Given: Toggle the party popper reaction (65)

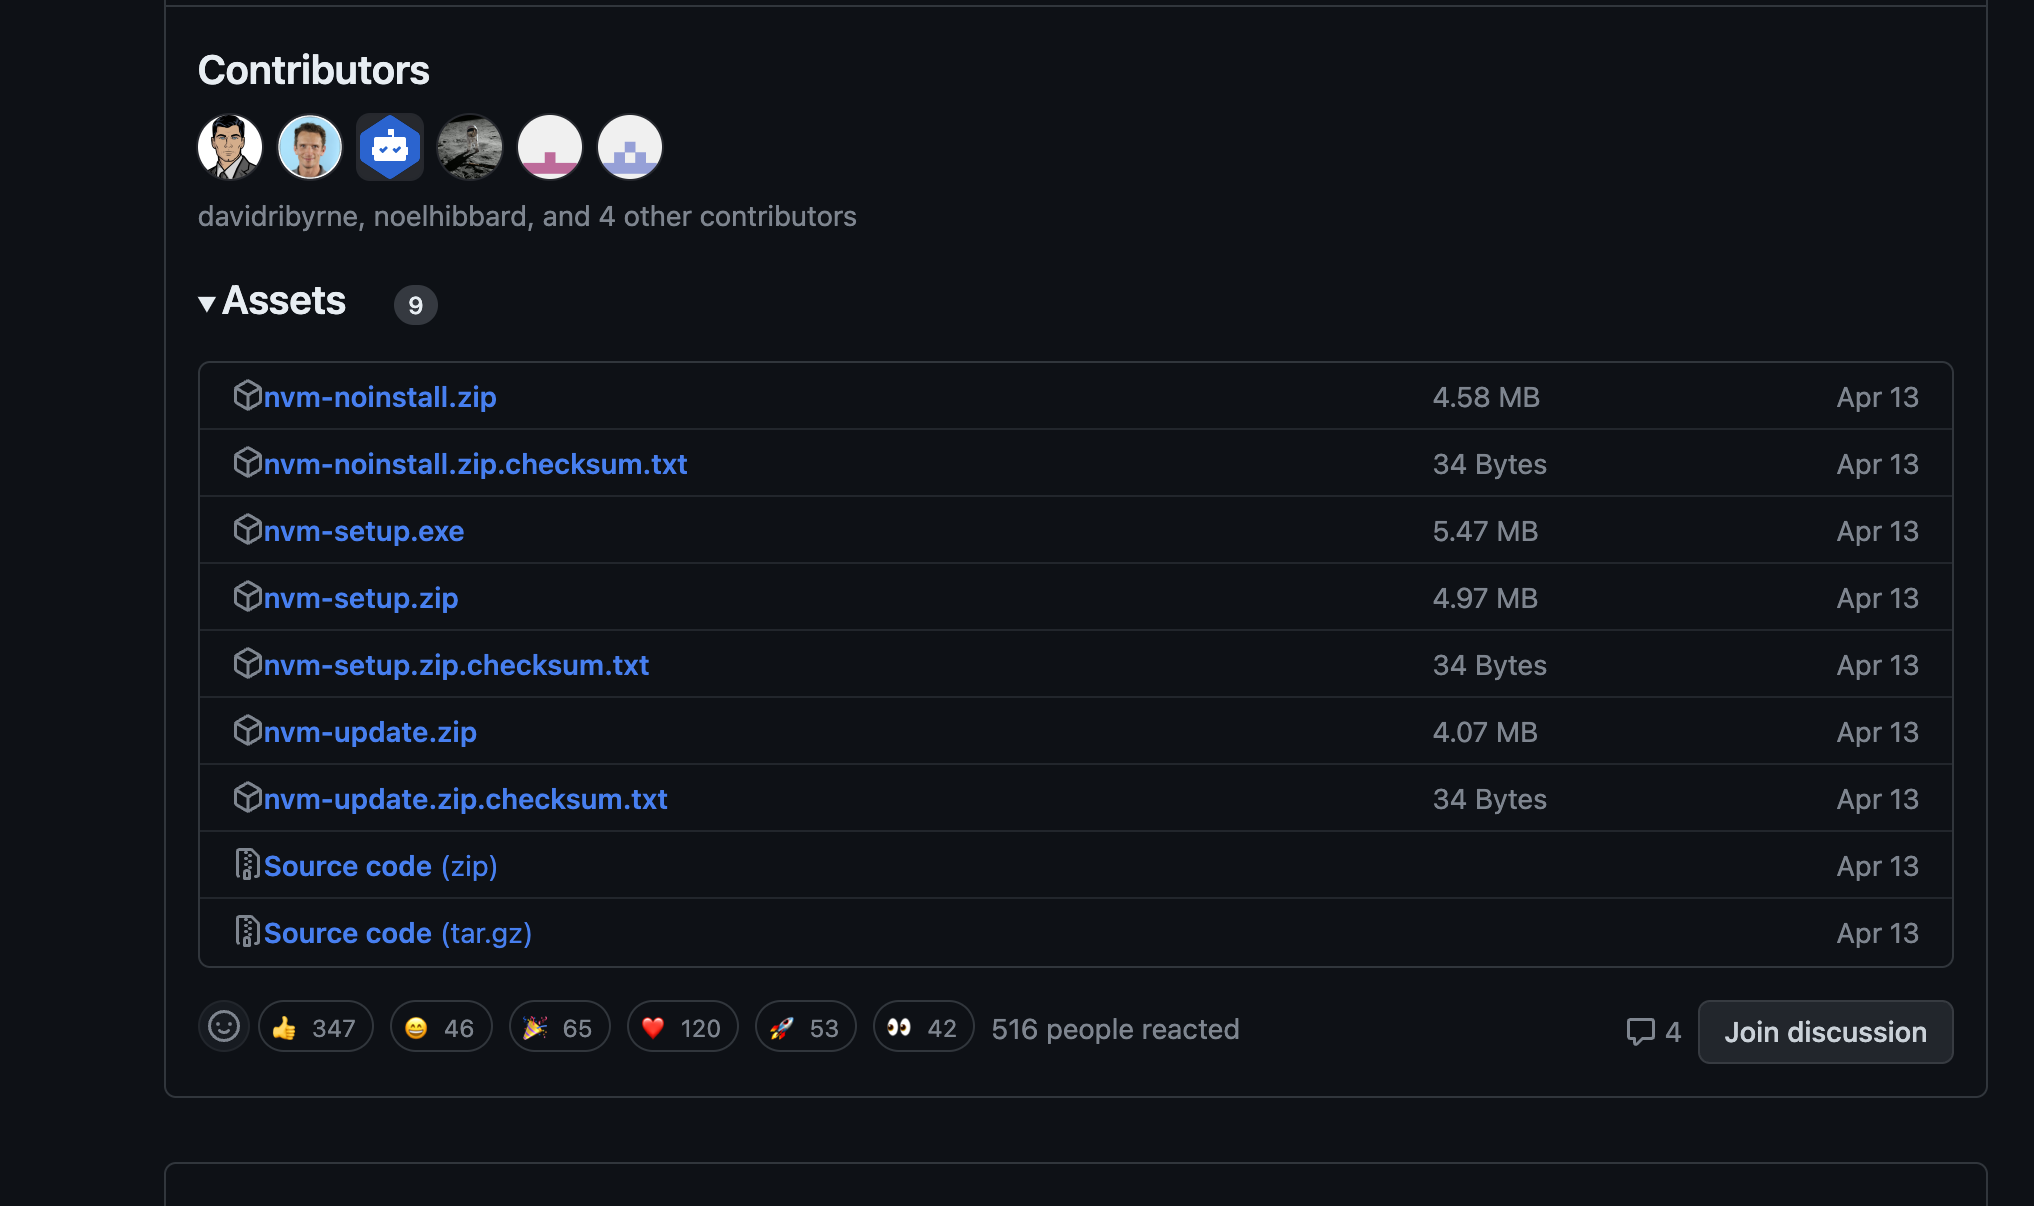Looking at the screenshot, I should (x=559, y=1028).
